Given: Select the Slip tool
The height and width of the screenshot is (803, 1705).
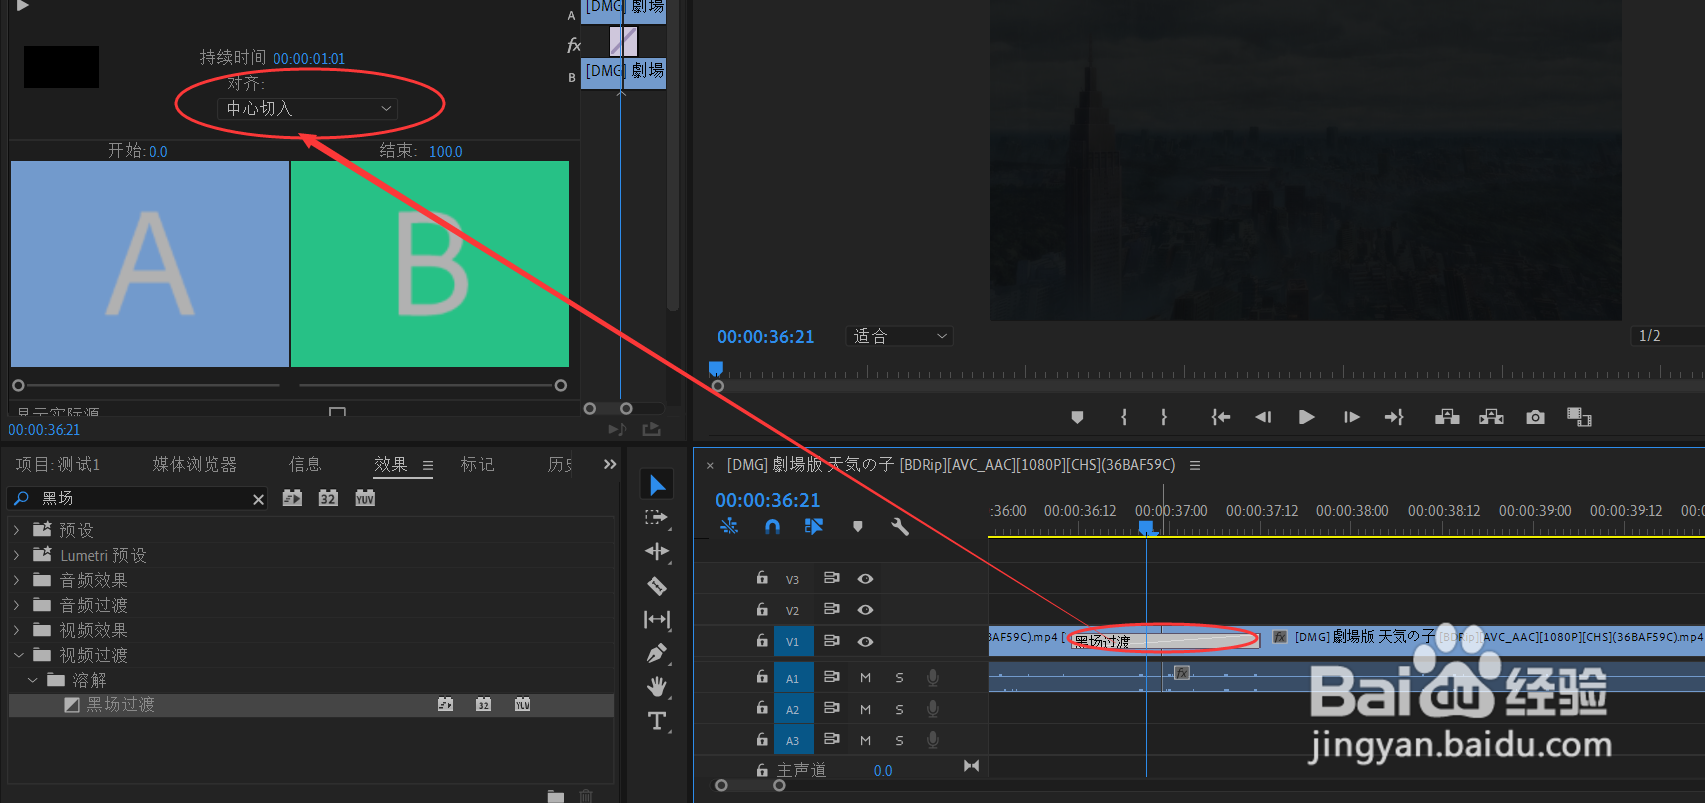Looking at the screenshot, I should point(657,620).
